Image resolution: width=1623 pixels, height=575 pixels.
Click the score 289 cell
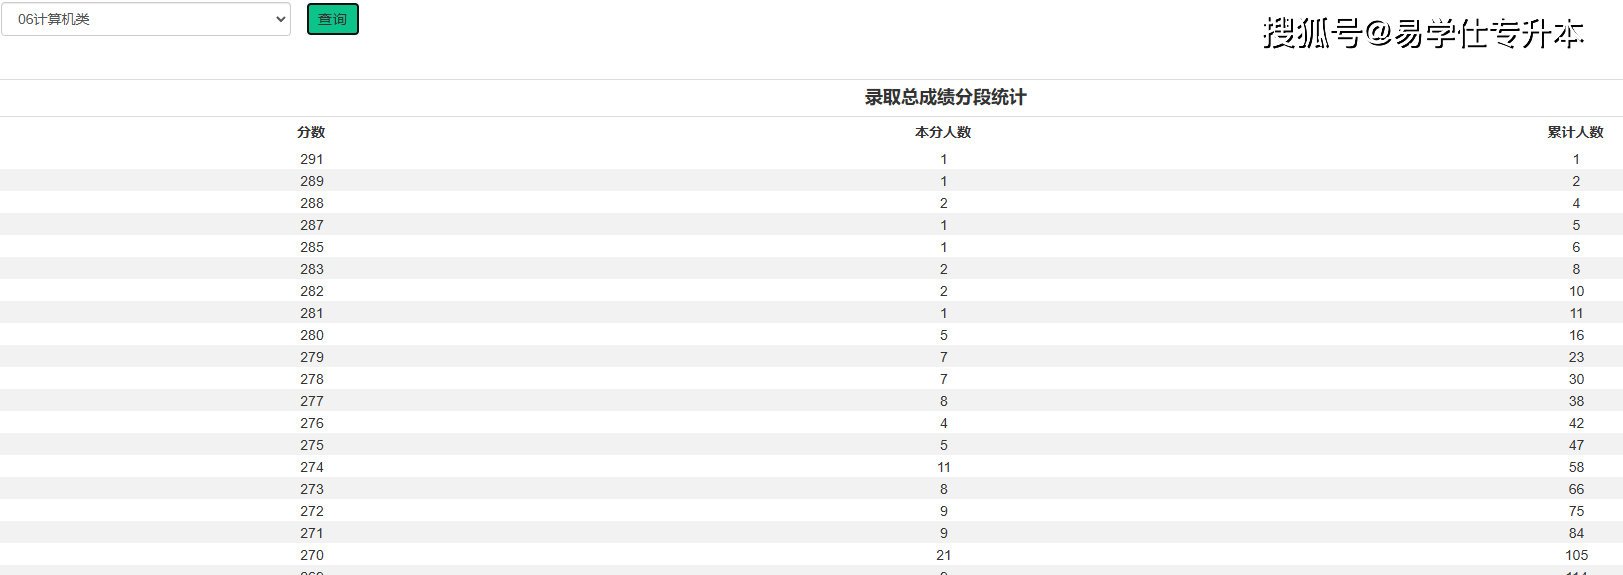coord(312,181)
